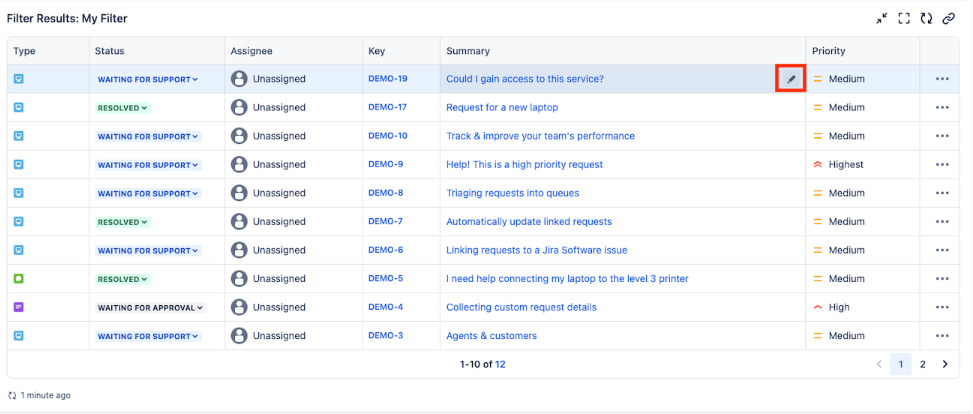Click previous page left chevron
The height and width of the screenshot is (414, 973).
point(879,364)
